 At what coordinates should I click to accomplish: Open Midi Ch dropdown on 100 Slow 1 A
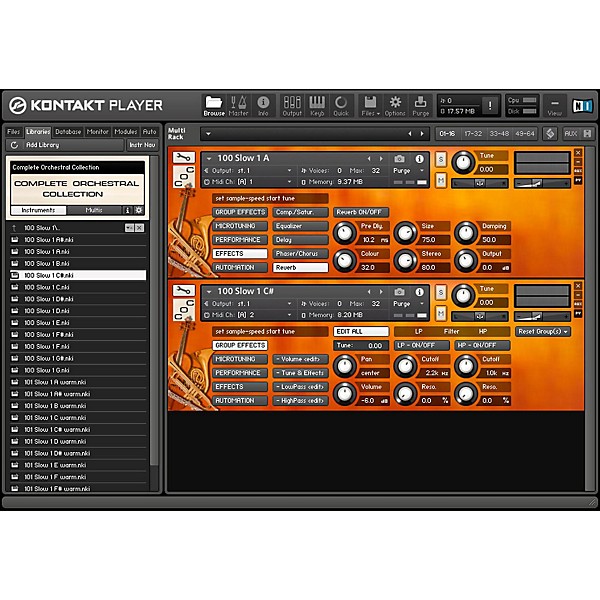point(248,182)
